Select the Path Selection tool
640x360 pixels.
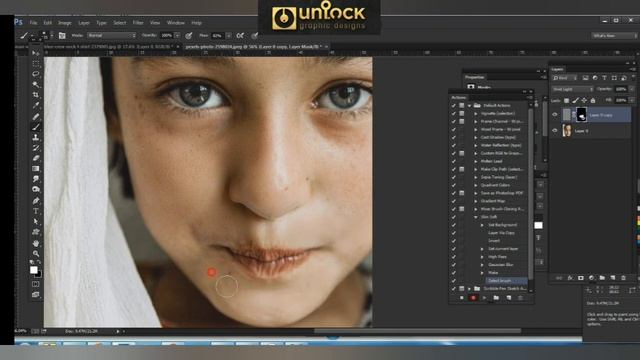pos(36,222)
